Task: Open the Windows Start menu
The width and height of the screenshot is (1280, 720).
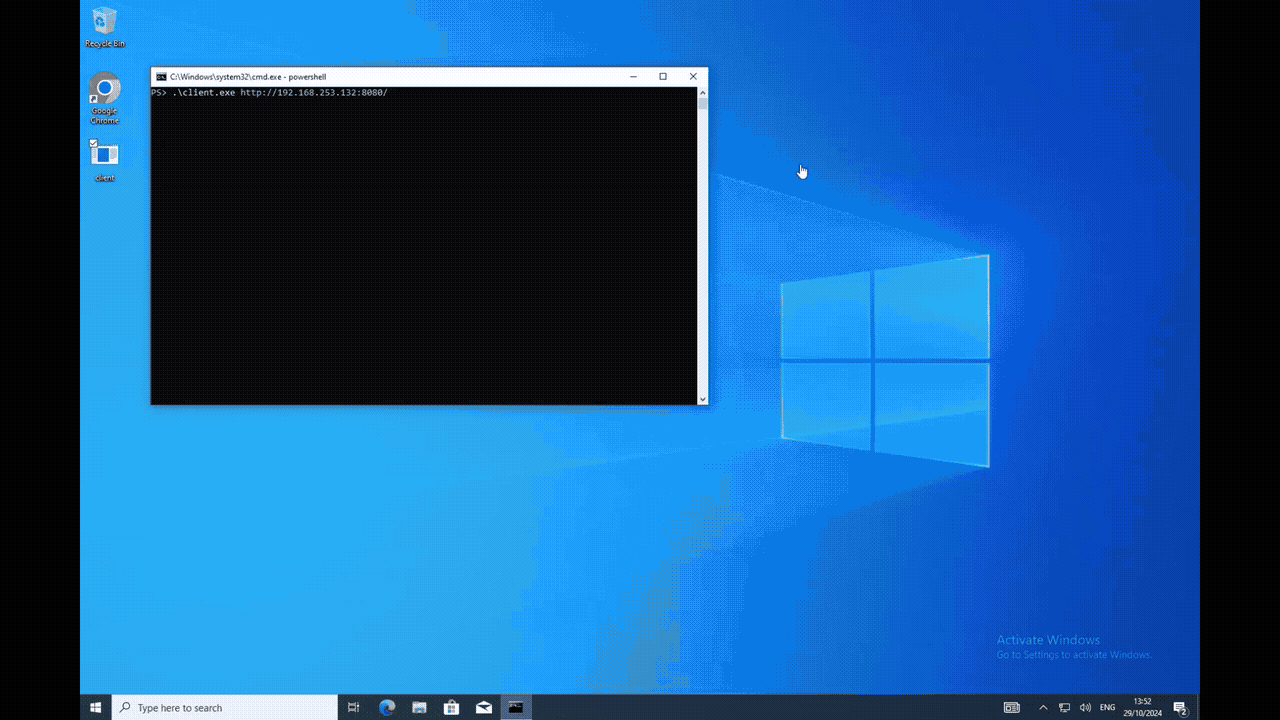Action: (x=96, y=707)
